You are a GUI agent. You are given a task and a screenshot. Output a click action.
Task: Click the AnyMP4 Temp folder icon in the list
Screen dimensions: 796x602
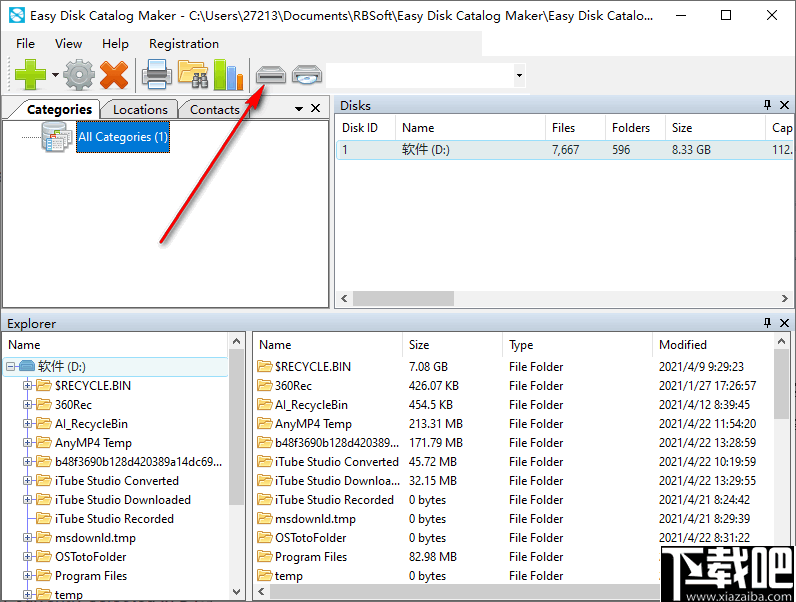tap(264, 423)
